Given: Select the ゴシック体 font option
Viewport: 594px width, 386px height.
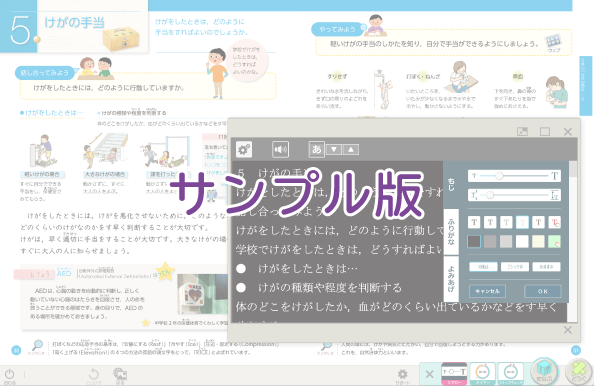Looking at the screenshot, I should pyautogui.click(x=514, y=267).
